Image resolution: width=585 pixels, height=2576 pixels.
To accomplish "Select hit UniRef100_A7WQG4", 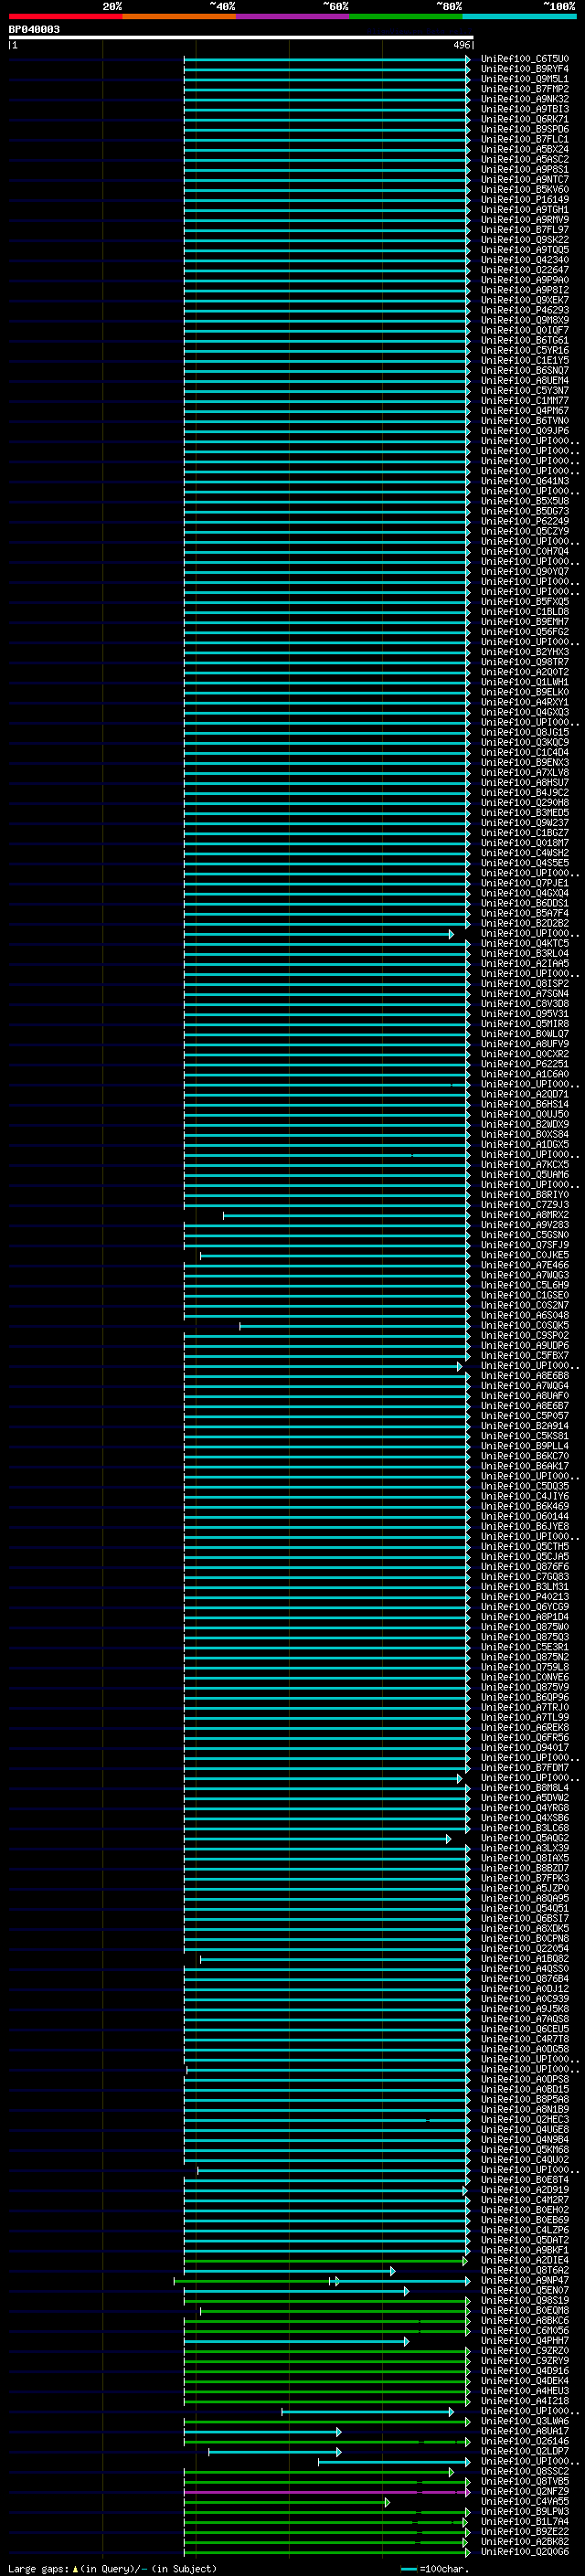I will [525, 1386].
